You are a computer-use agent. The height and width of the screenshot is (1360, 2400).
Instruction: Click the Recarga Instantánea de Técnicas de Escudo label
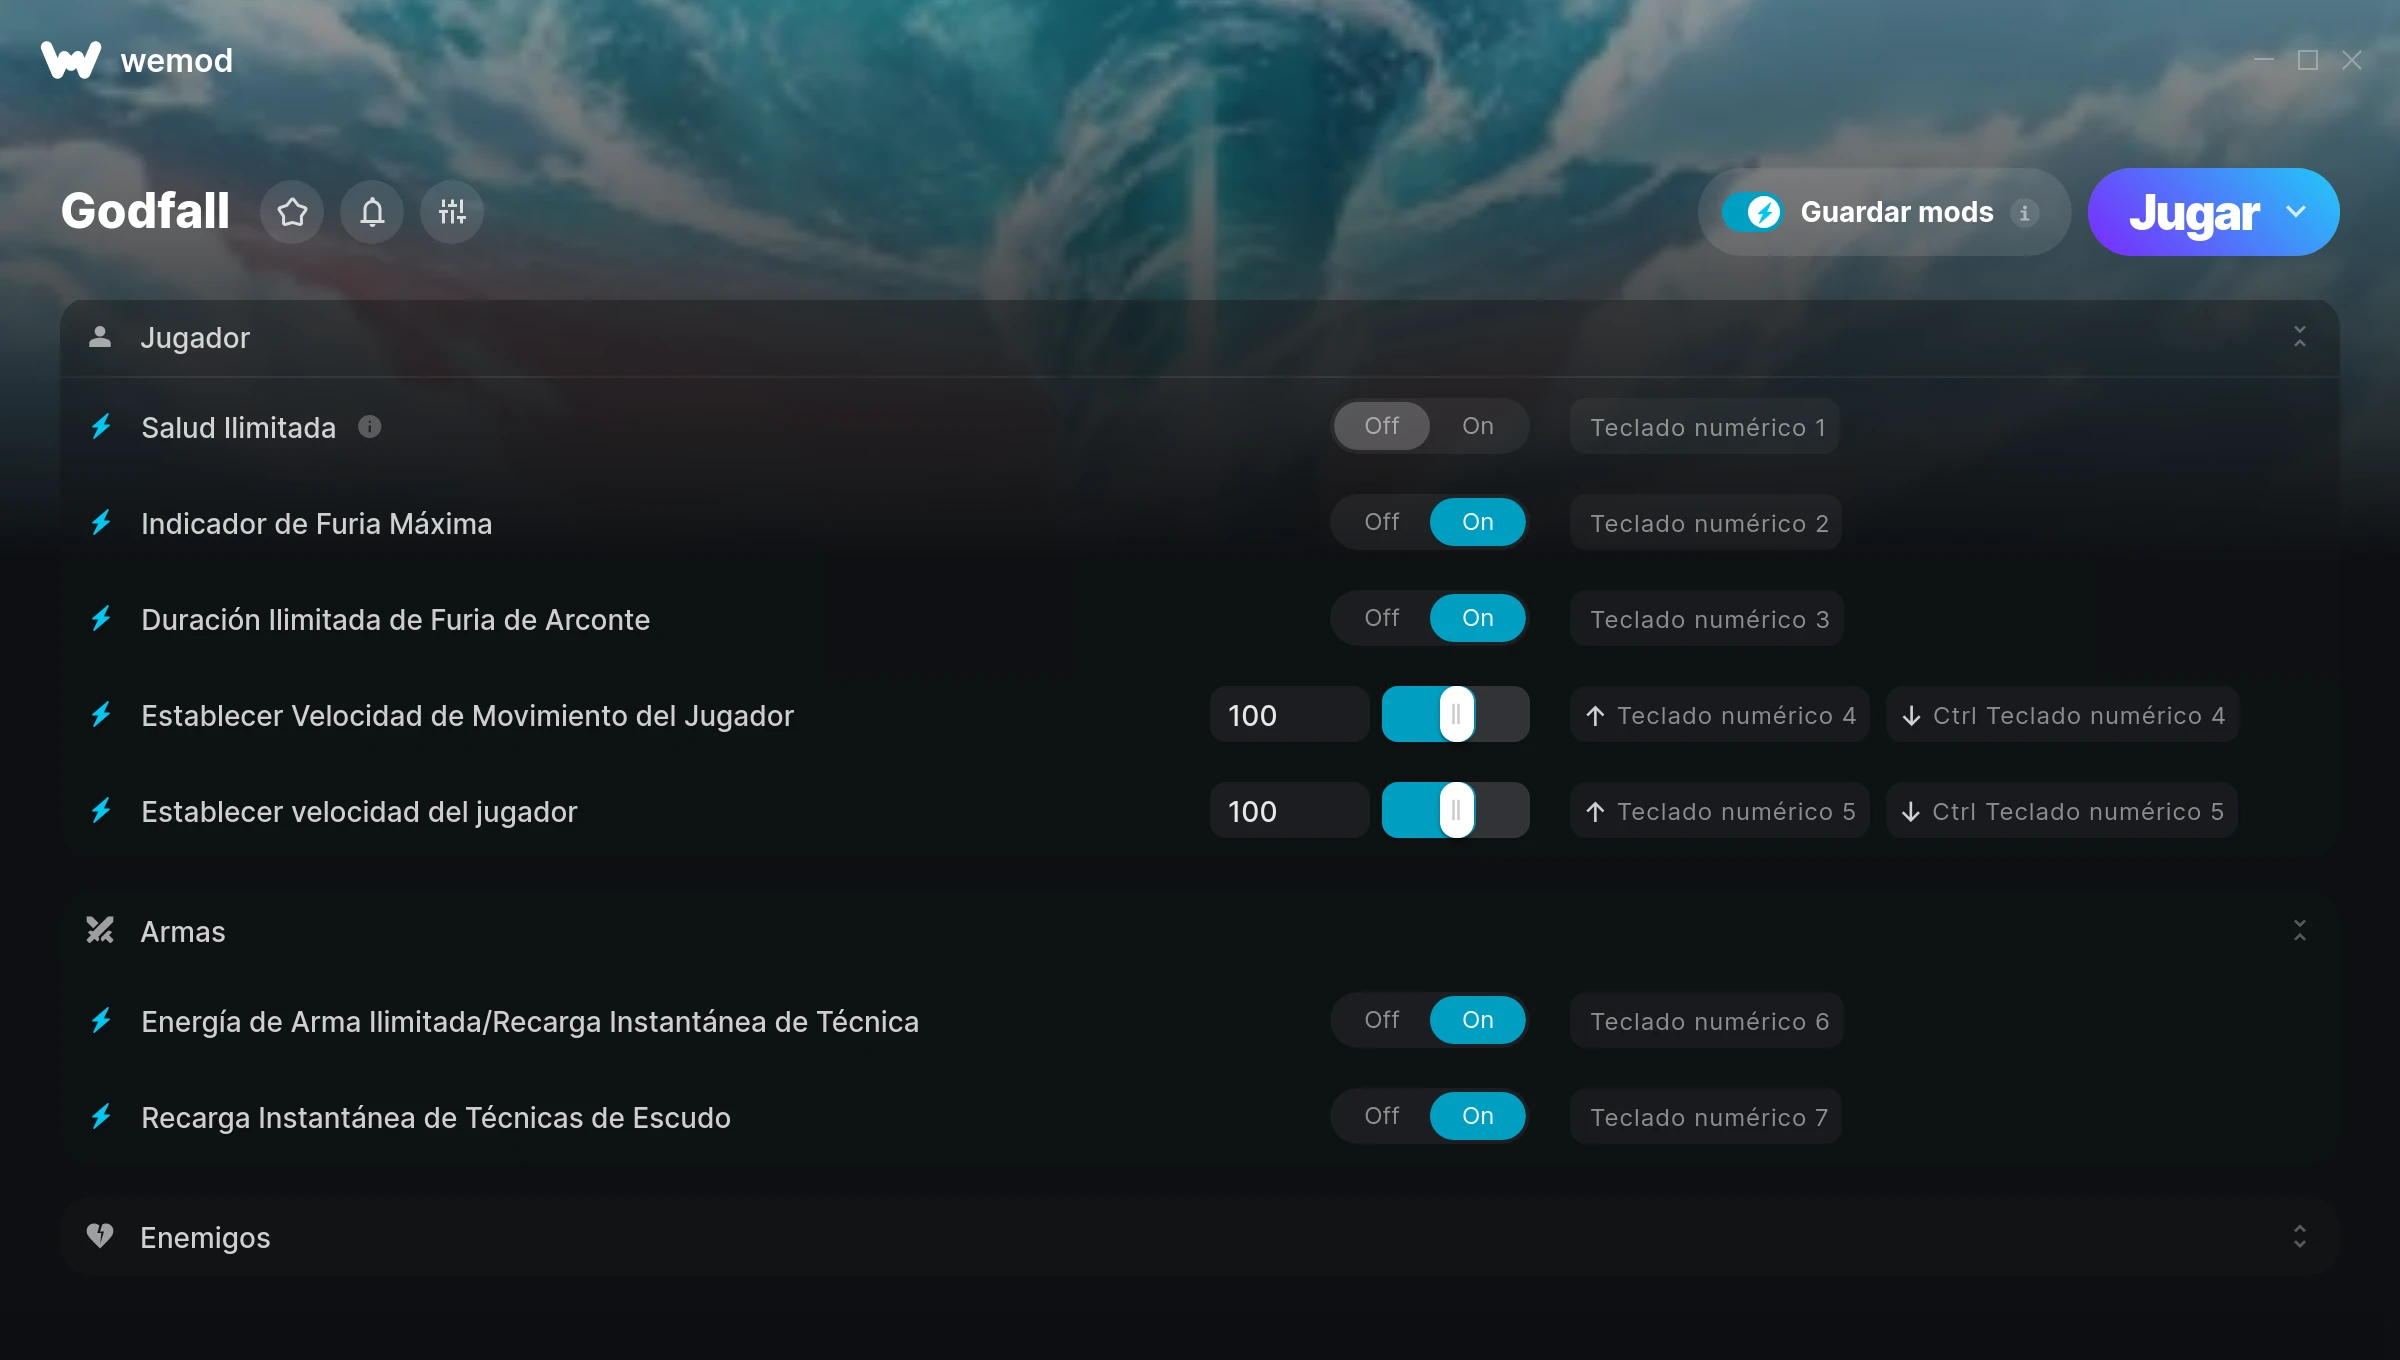pyautogui.click(x=436, y=1117)
